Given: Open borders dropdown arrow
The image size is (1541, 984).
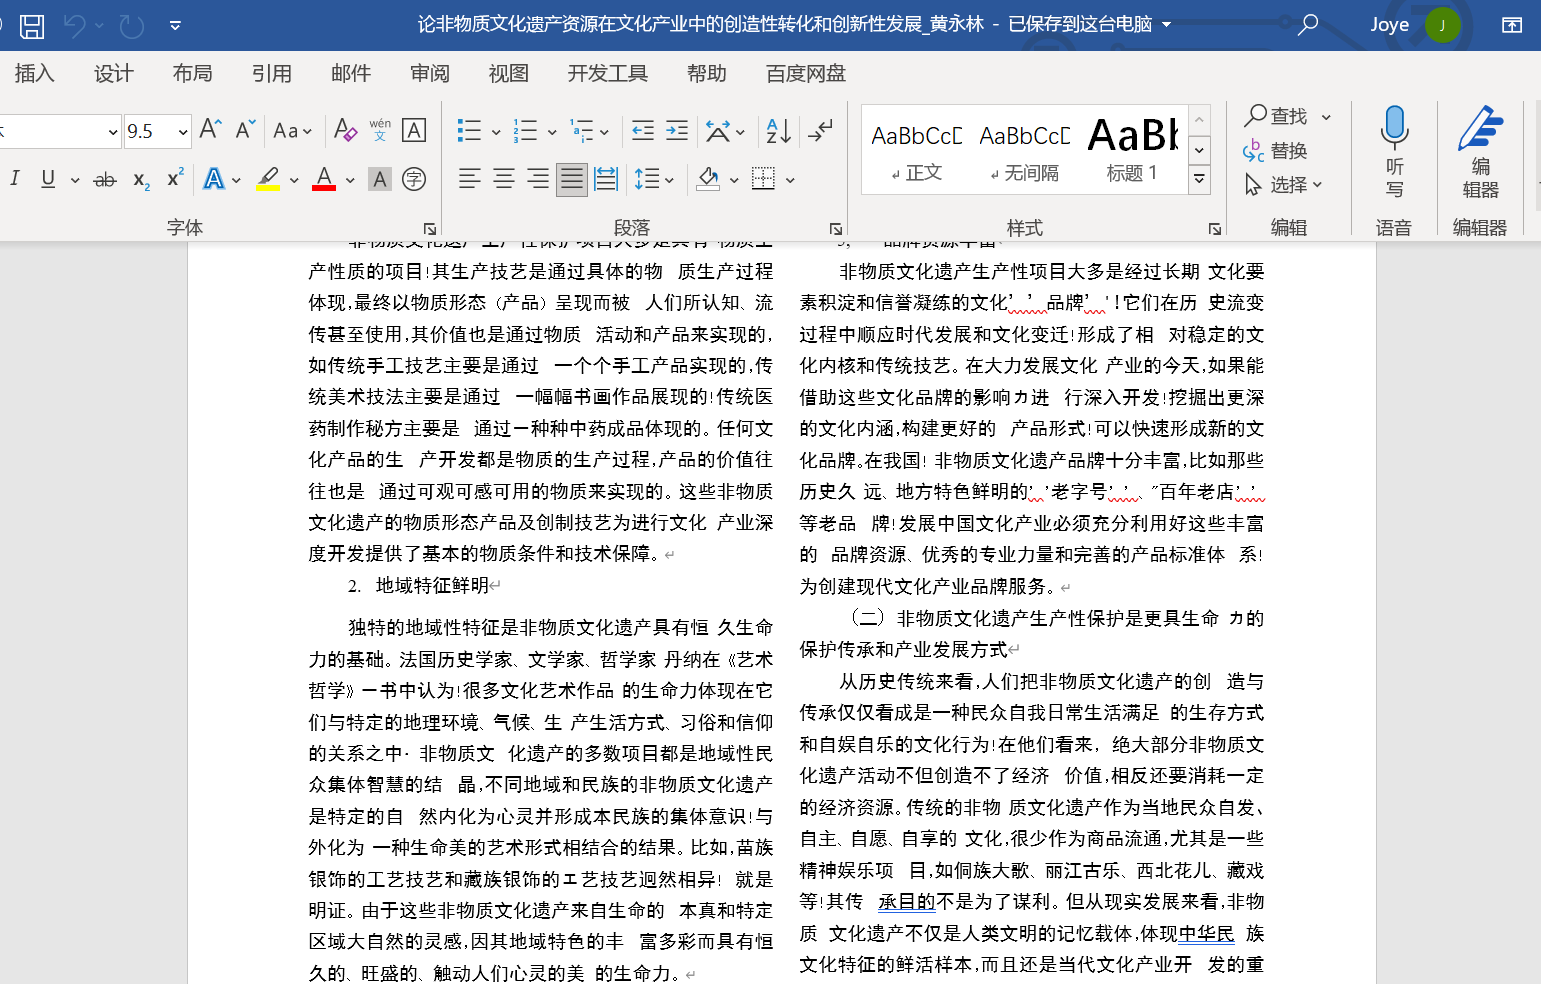Looking at the screenshot, I should click(x=790, y=180).
